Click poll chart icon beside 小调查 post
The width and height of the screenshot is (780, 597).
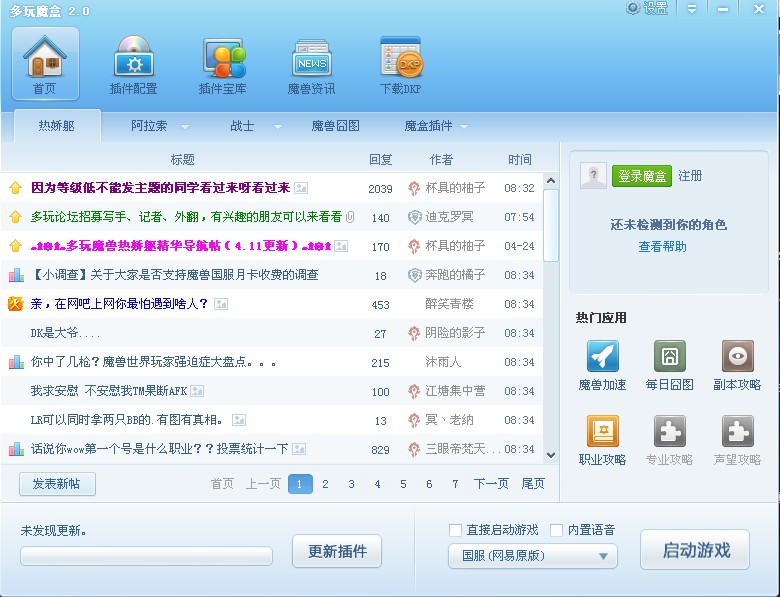pos(16,275)
